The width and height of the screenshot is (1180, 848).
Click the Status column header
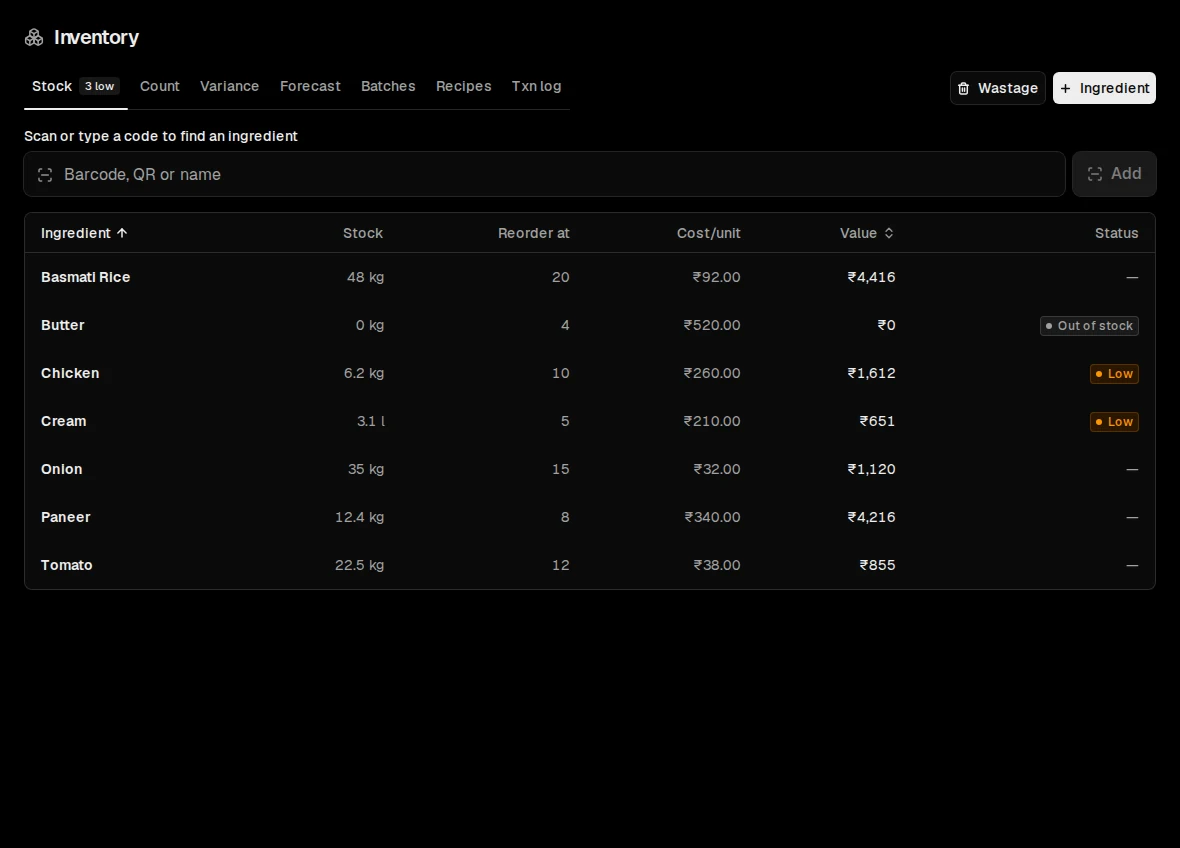point(1116,233)
